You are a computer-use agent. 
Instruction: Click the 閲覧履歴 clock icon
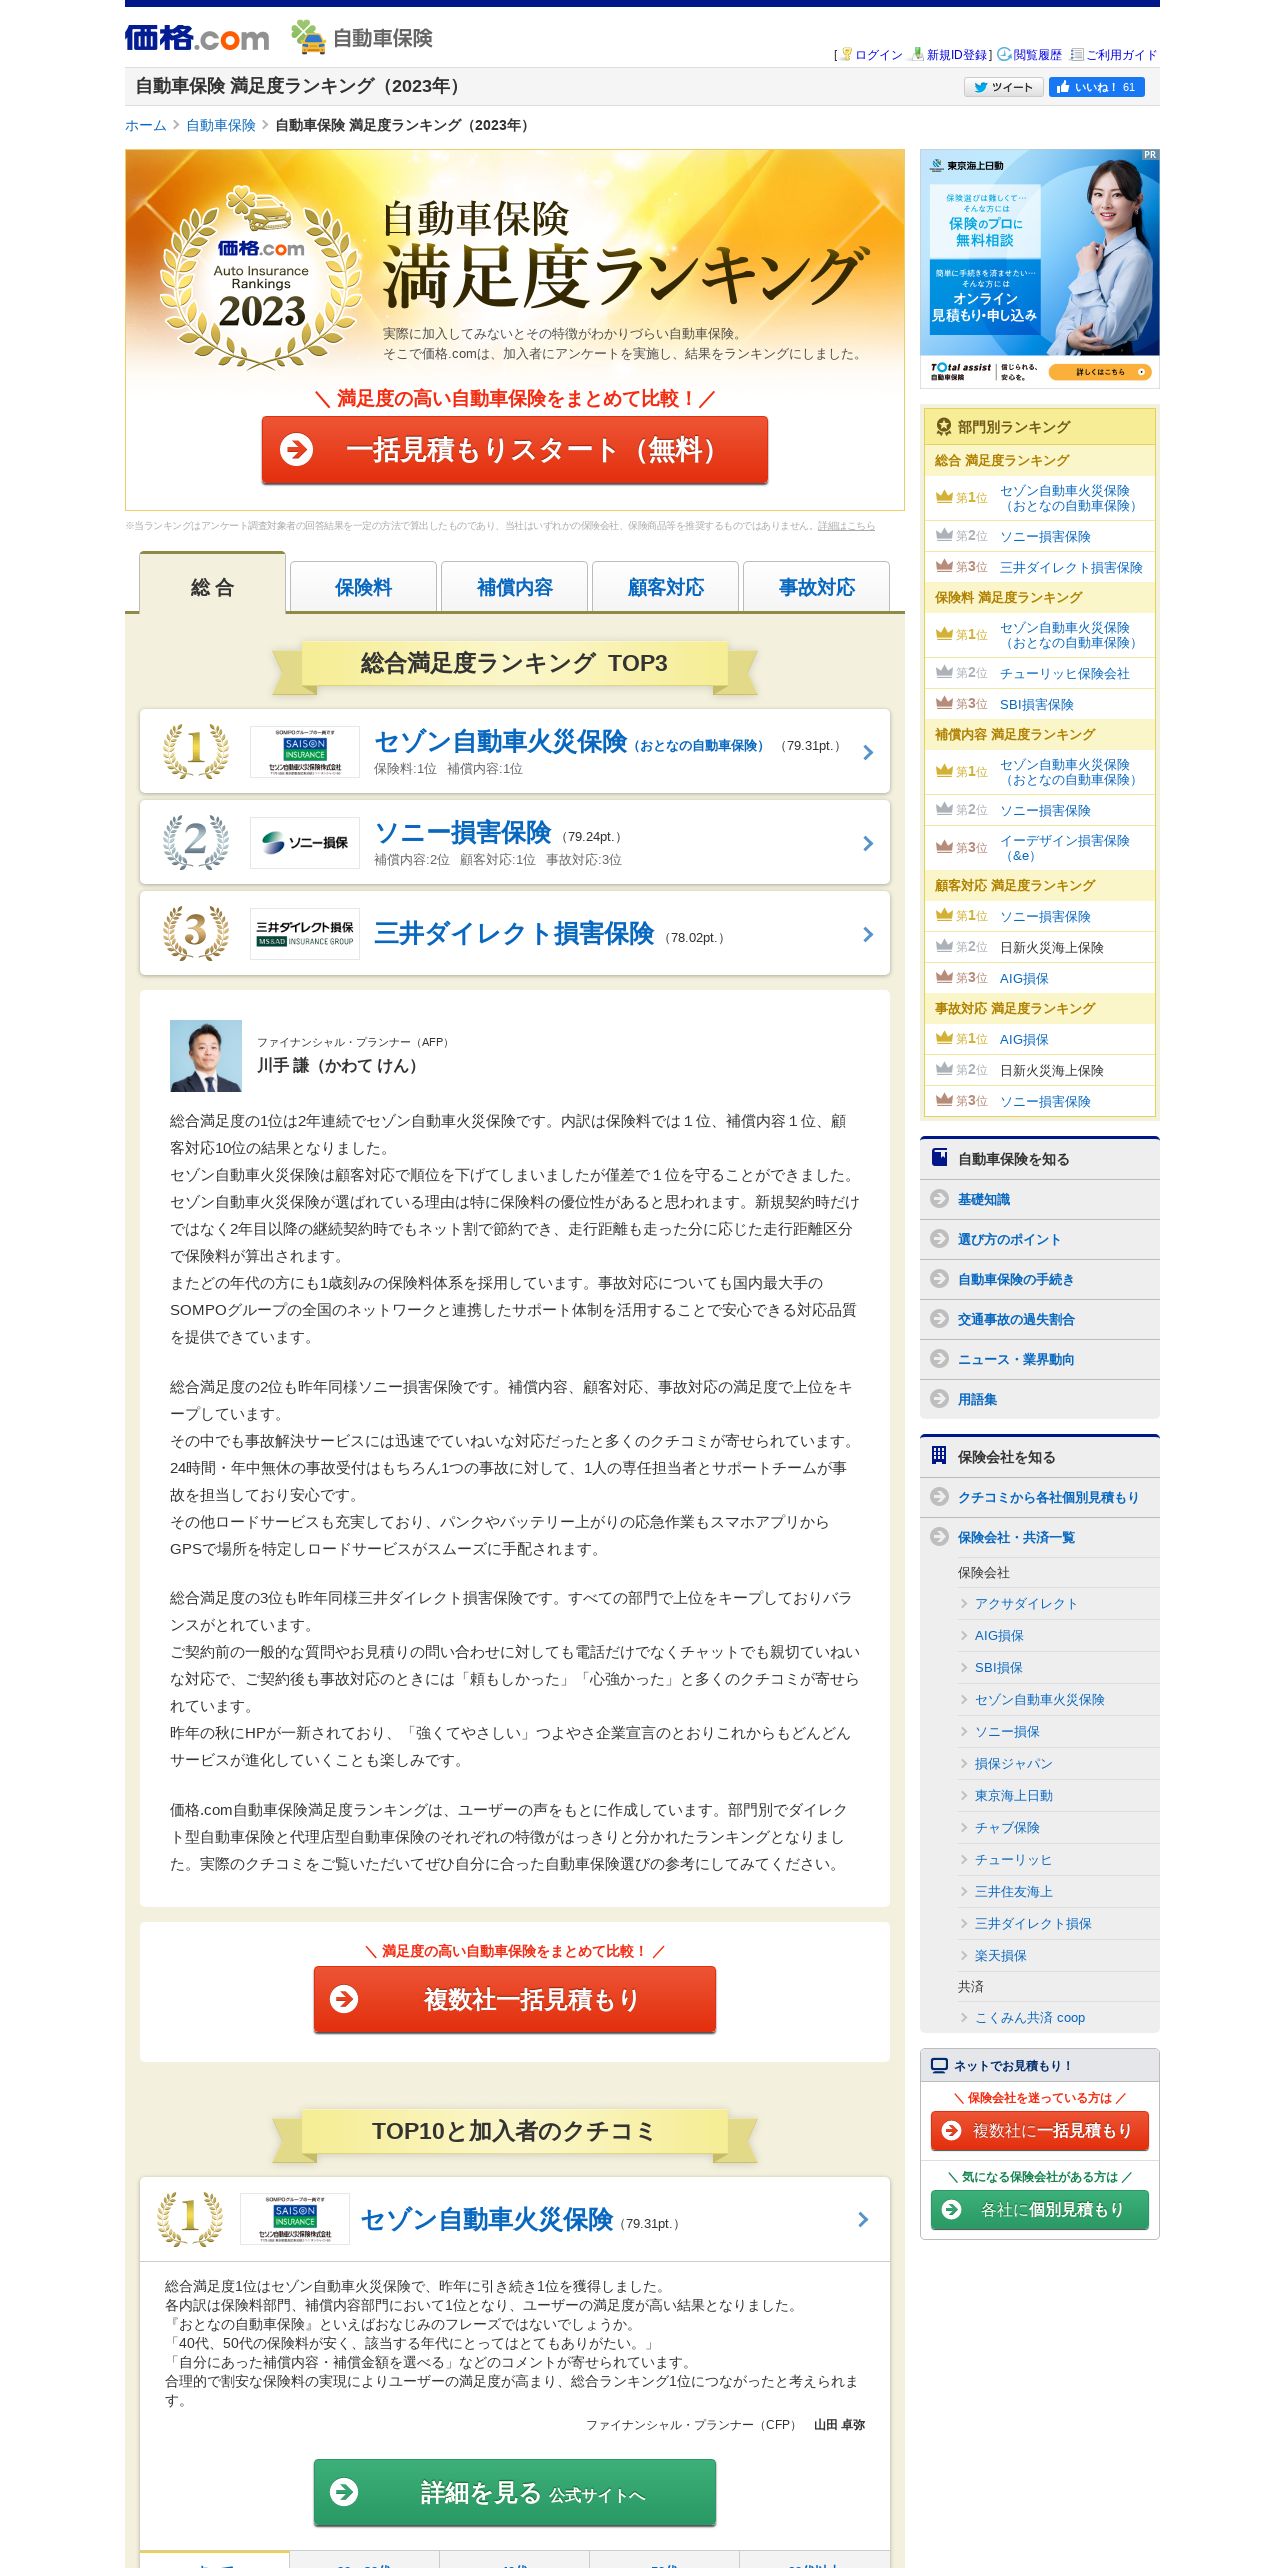1004,54
